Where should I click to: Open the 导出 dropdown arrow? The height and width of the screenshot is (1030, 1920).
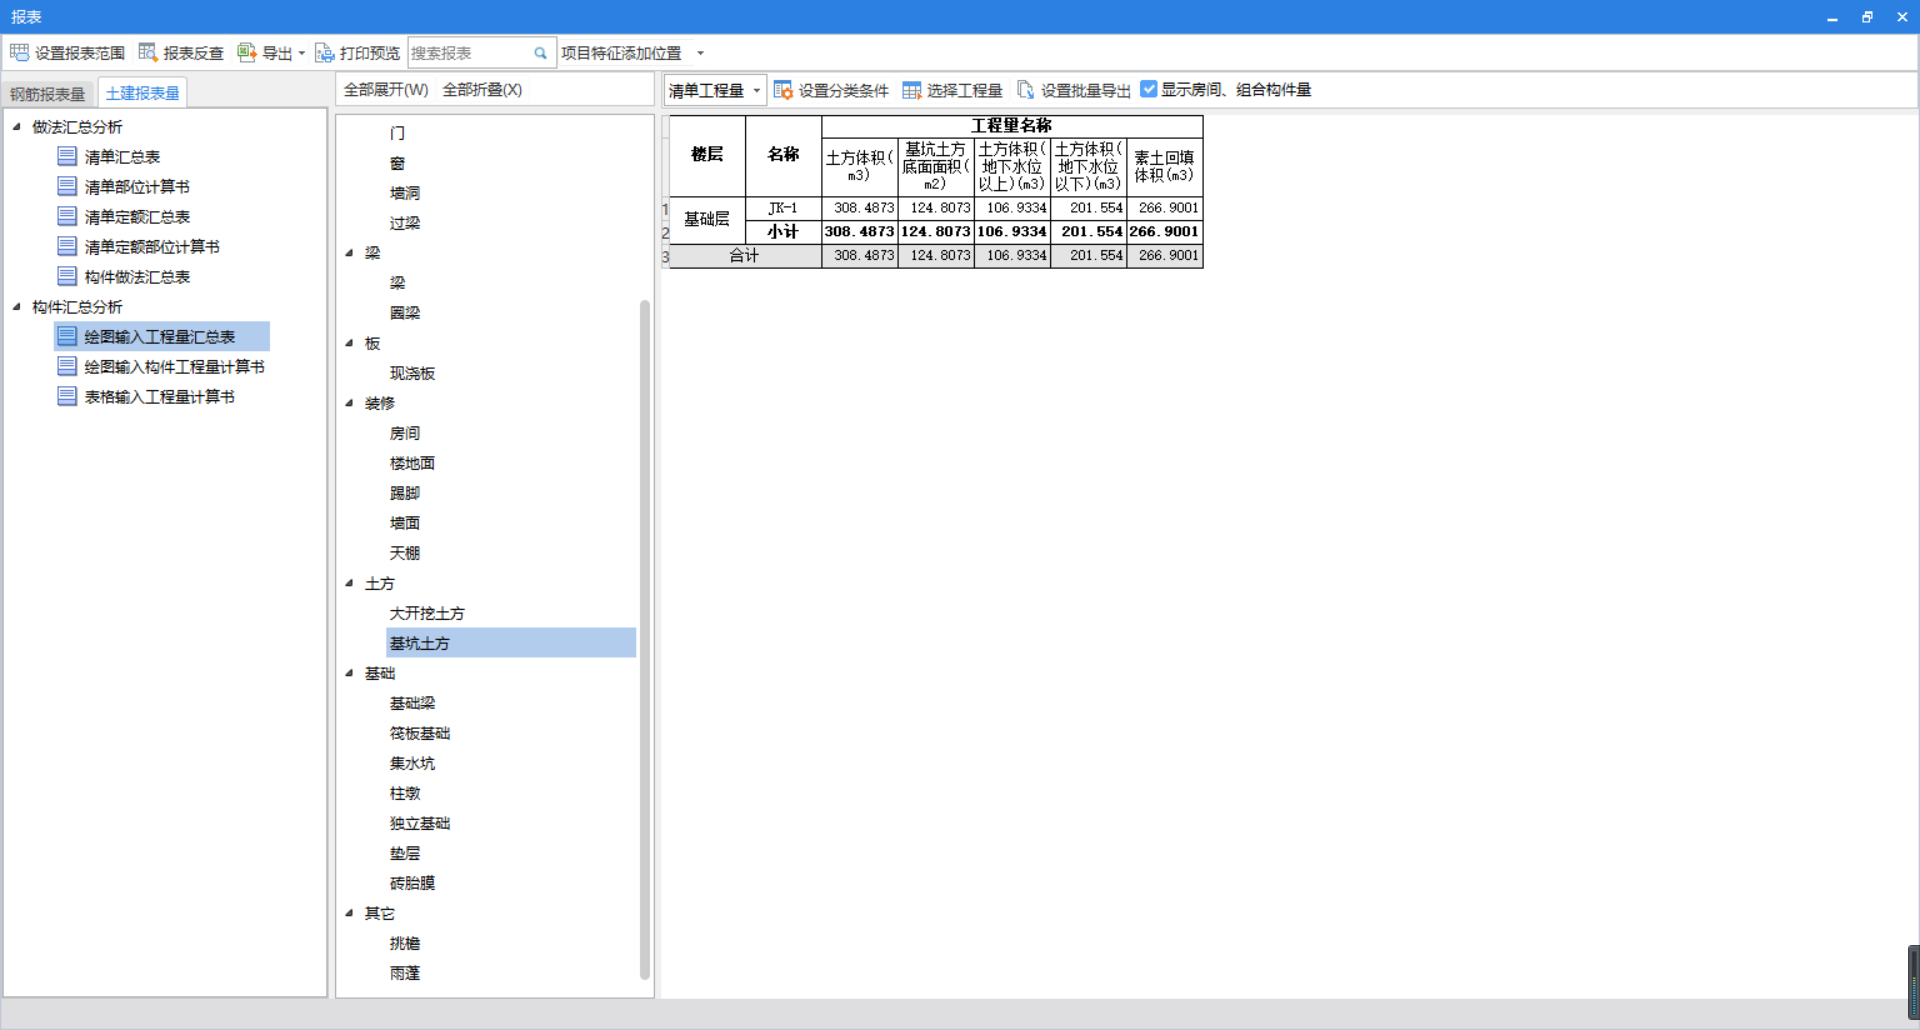coord(301,53)
